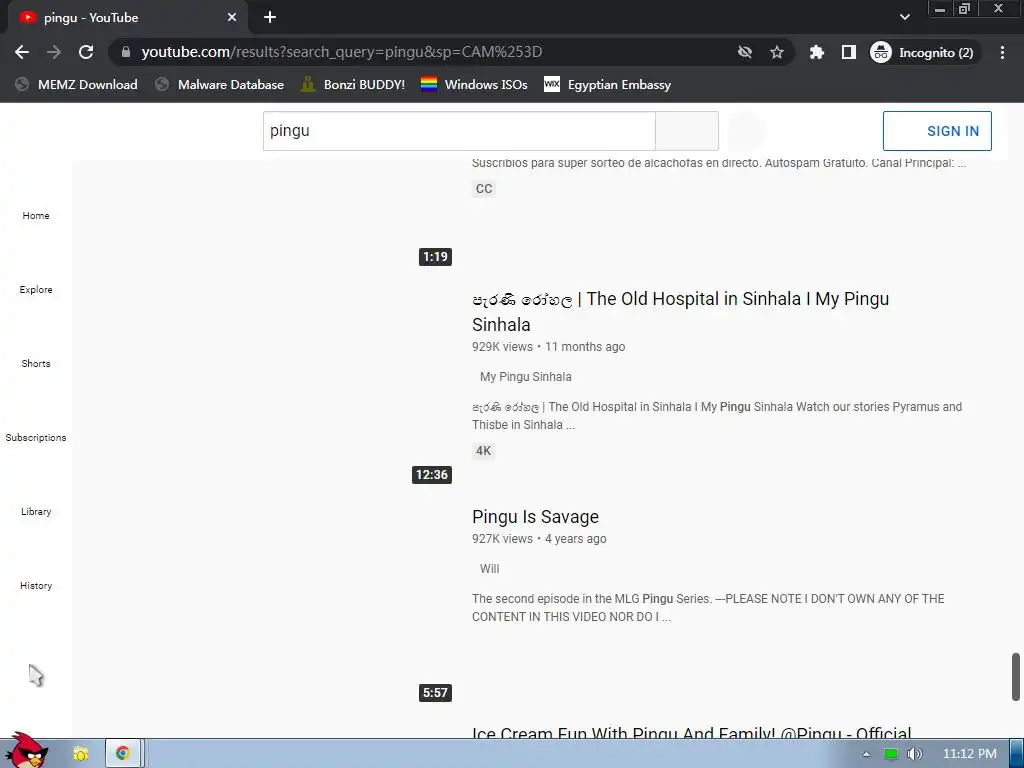Click the 927K views • 4 years ago text

539,539
